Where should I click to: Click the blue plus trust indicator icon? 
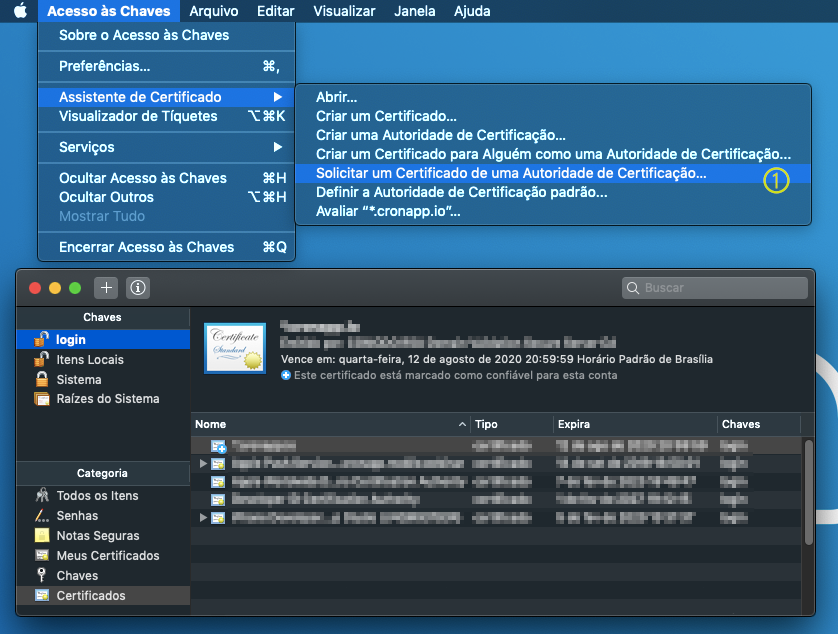point(286,375)
